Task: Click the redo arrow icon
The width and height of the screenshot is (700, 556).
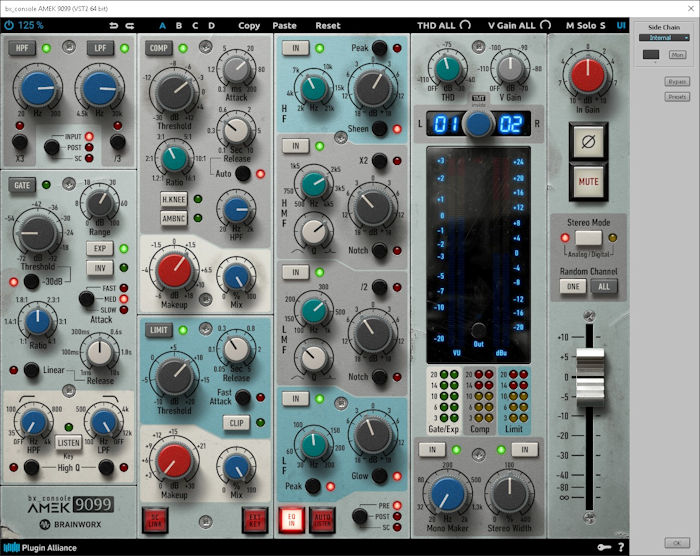Action: [x=130, y=26]
